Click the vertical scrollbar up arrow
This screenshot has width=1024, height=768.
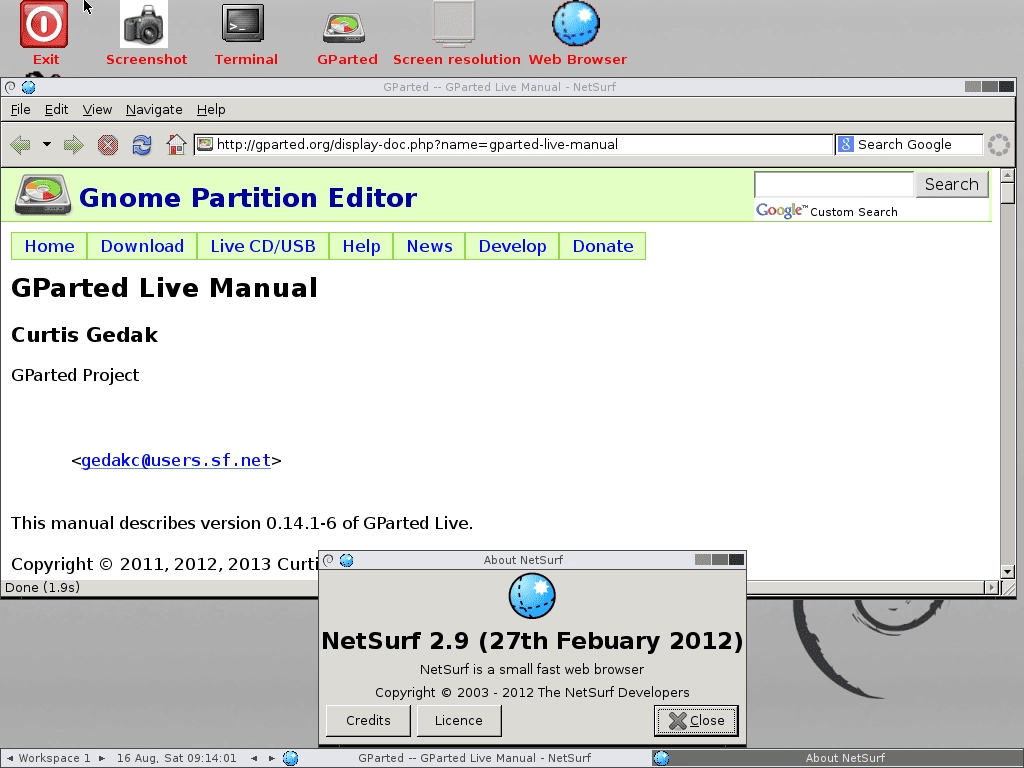[1008, 175]
